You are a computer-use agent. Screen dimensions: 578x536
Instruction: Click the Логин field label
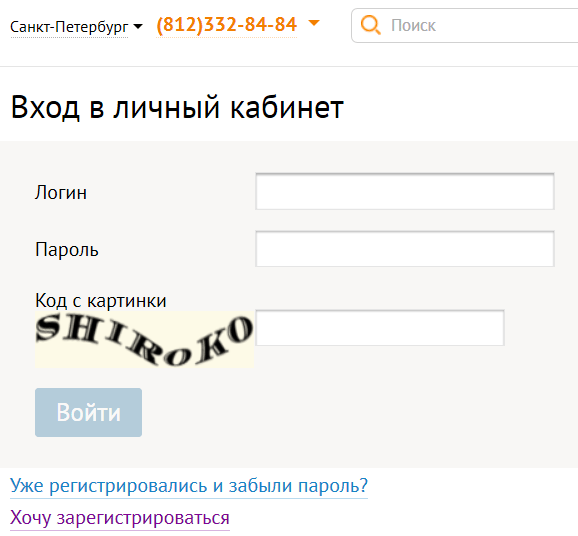61,192
